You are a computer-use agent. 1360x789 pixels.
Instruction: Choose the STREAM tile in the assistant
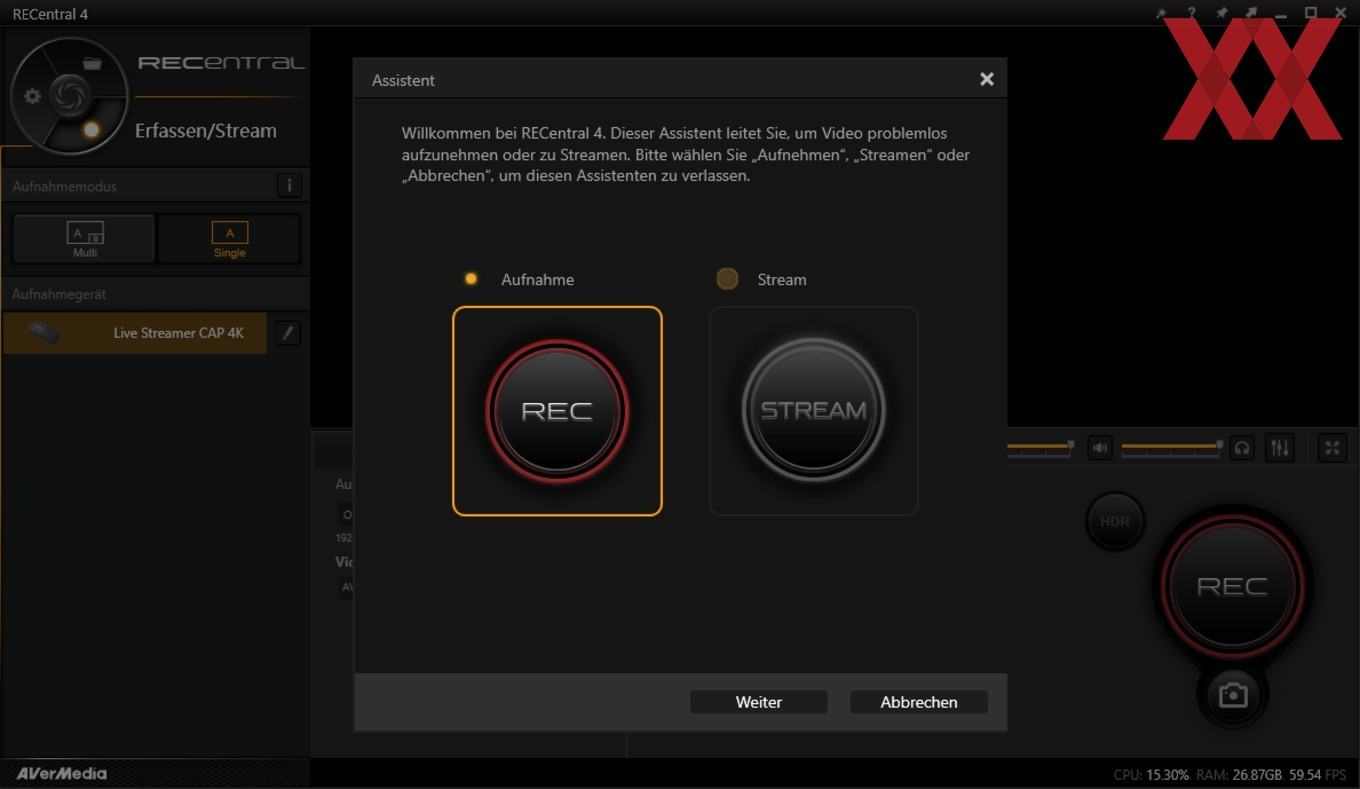pyautogui.click(x=813, y=411)
